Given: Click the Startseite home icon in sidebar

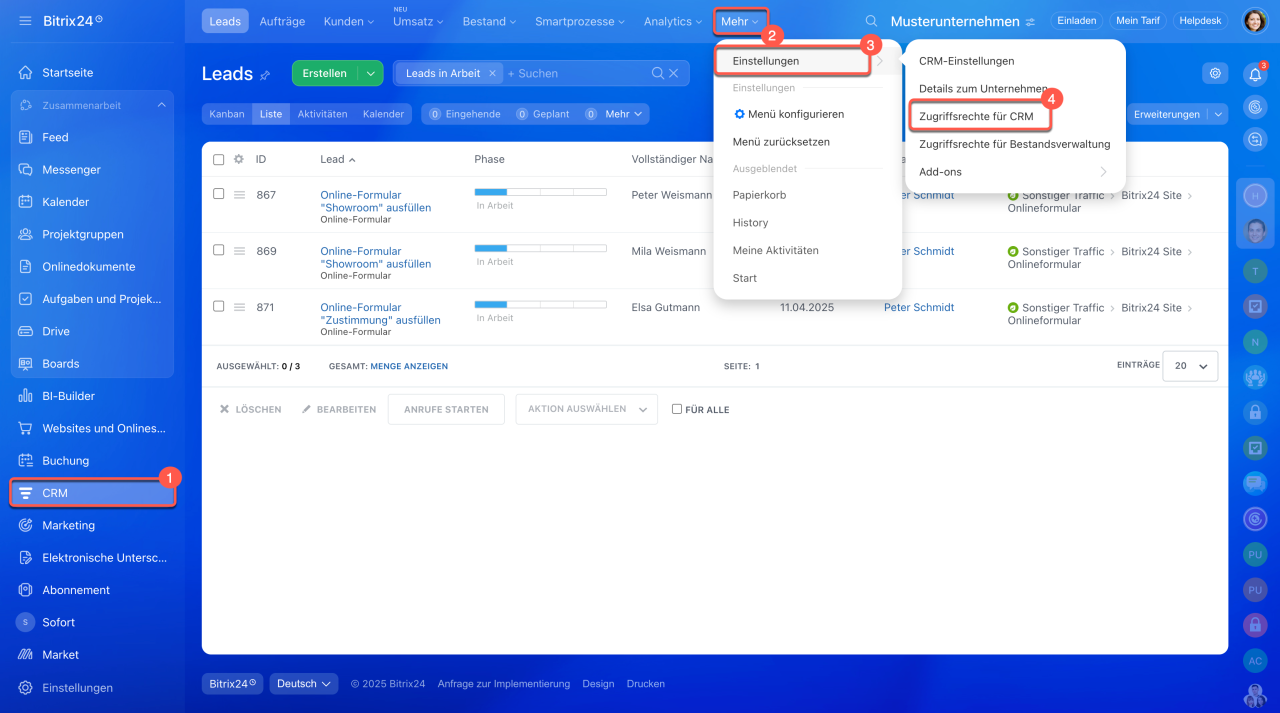Looking at the screenshot, I should point(25,73).
